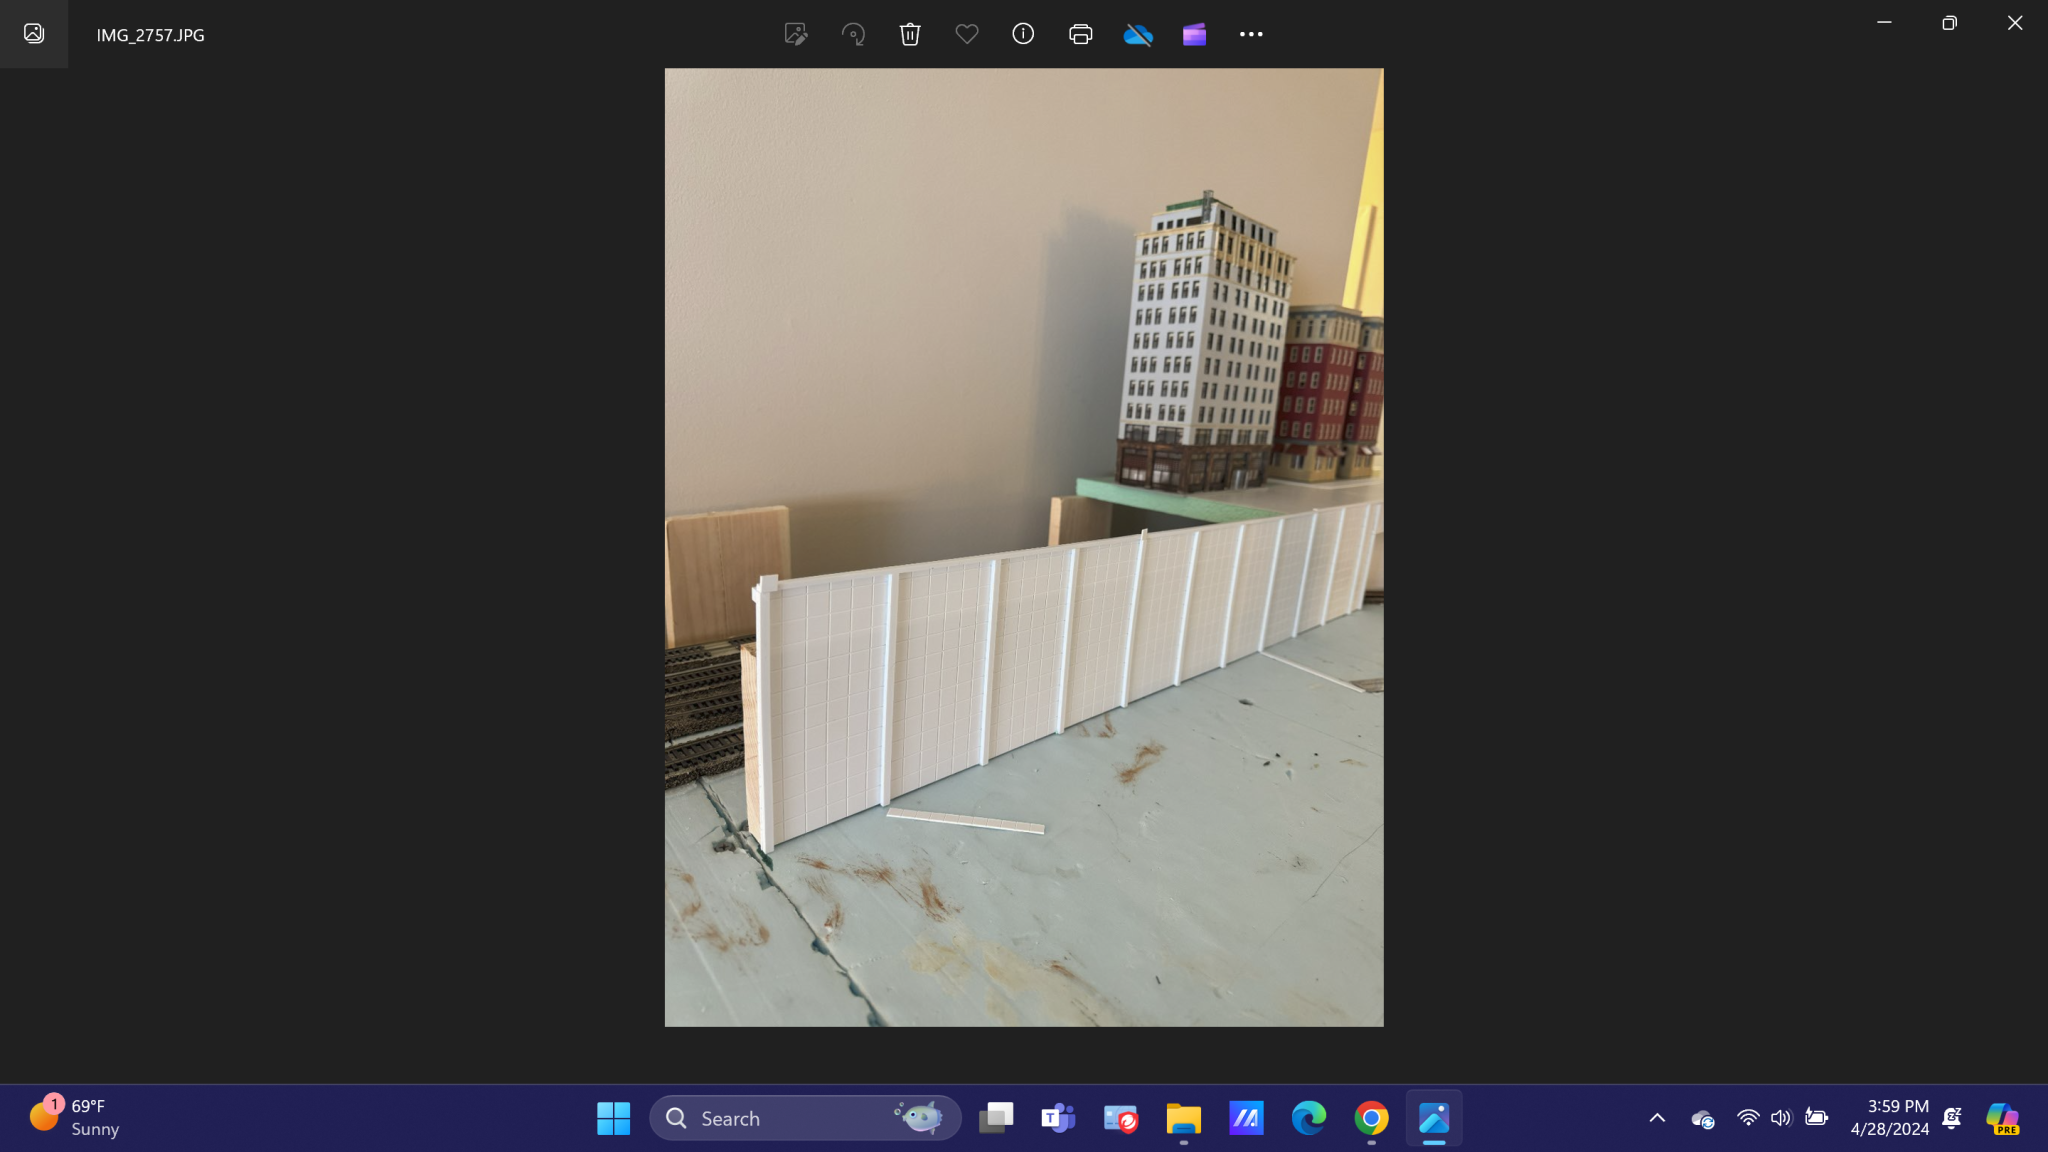2048x1152 pixels.
Task: Open the Photos gallery icon at top-left
Action: coord(34,34)
